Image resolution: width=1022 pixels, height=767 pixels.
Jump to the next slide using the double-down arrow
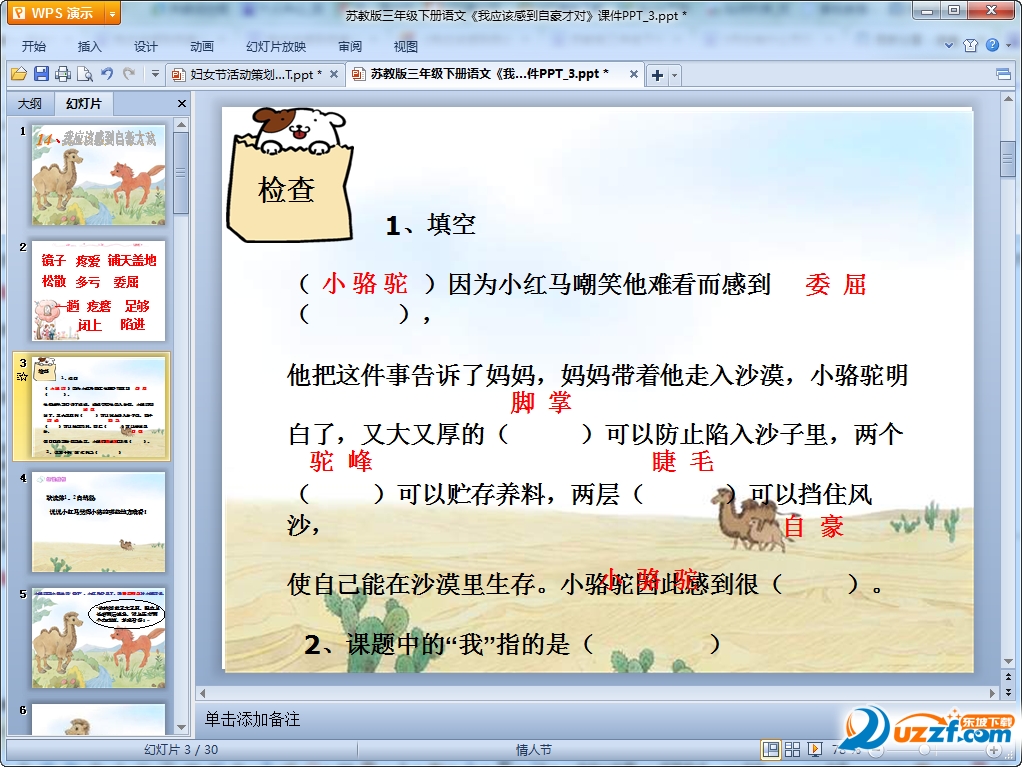pos(1008,692)
